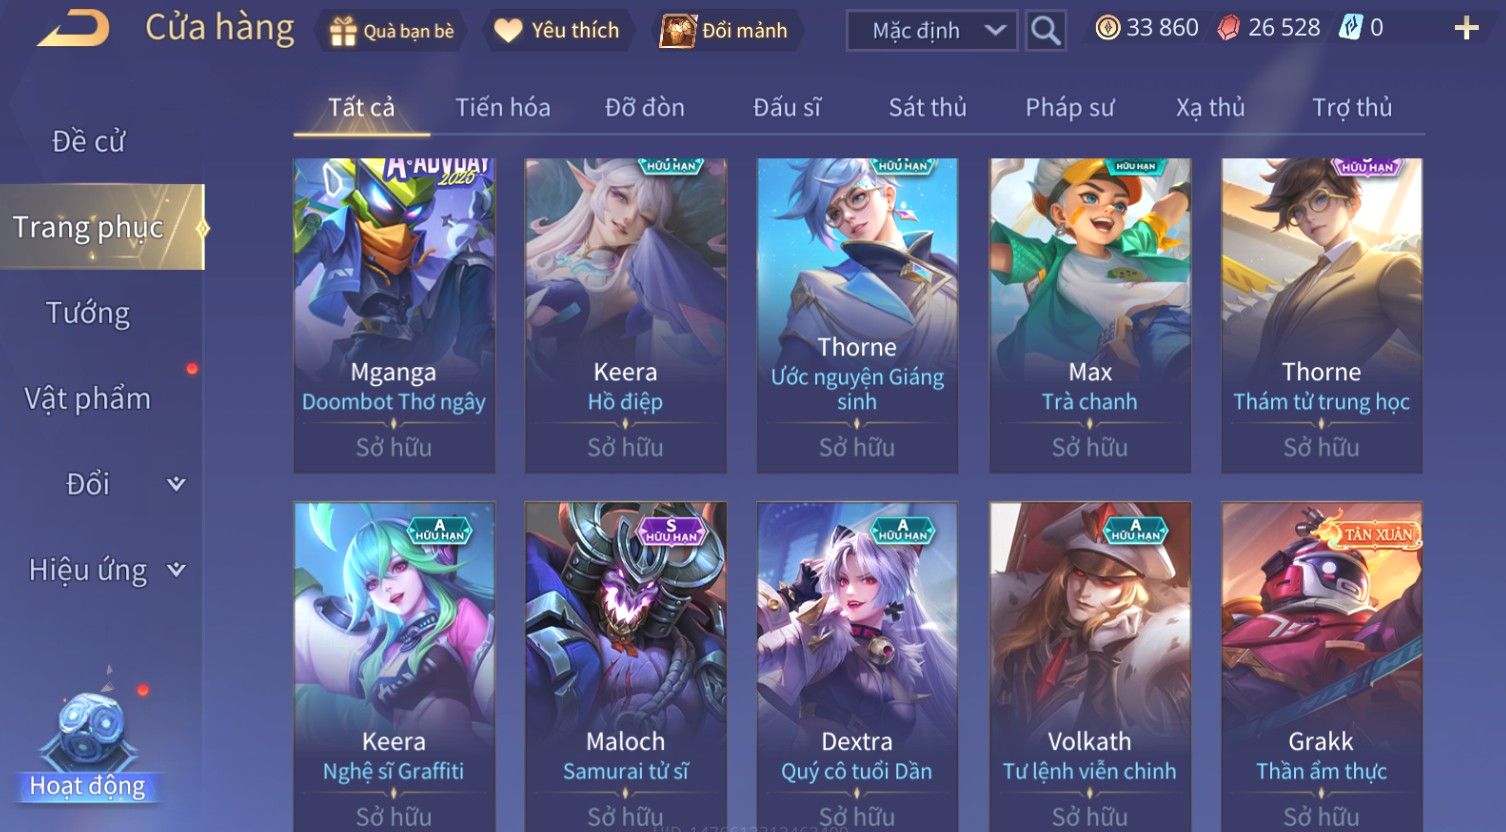Tap the plus icon to add currency
Viewport: 1506px width, 832px height.
click(1466, 28)
